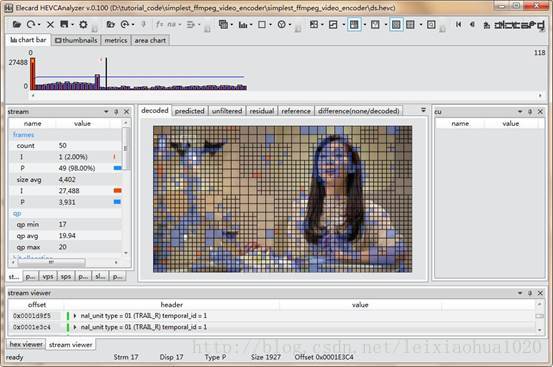
Task: Click the stream panel horizontal scrollbar
Action: 51,262
